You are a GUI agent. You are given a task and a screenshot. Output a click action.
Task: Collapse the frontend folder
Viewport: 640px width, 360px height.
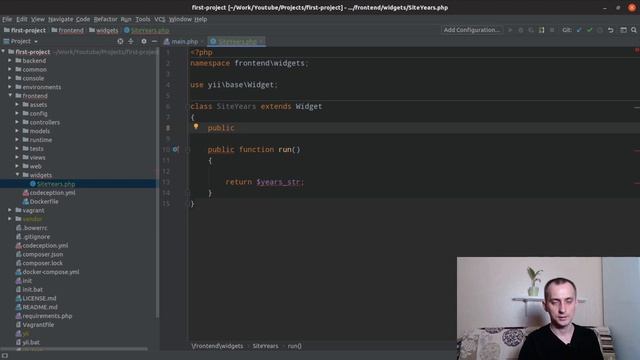(10, 95)
